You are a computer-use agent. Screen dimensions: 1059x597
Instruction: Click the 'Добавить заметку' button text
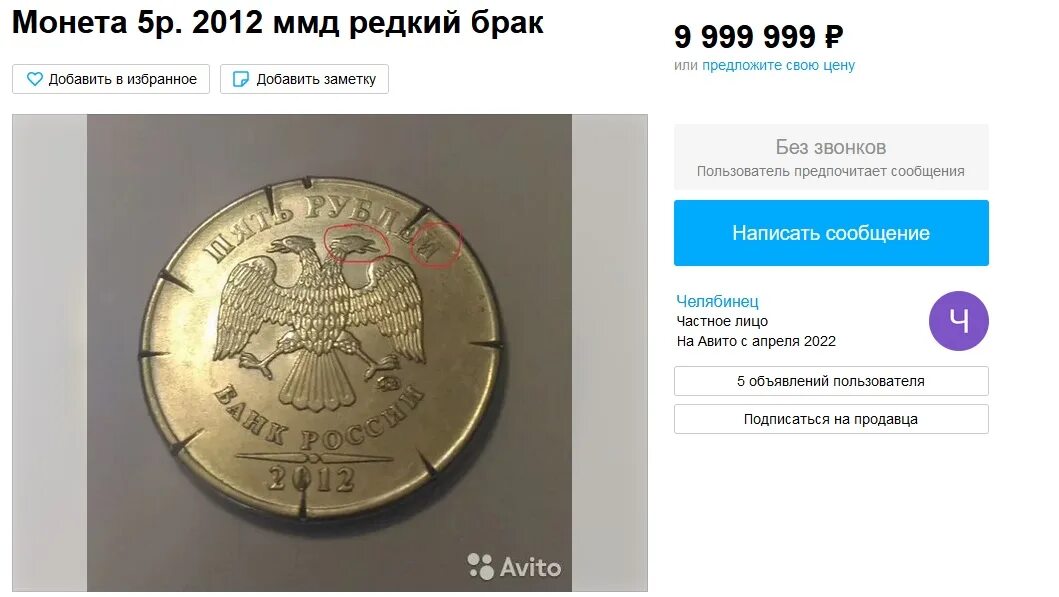tap(316, 79)
